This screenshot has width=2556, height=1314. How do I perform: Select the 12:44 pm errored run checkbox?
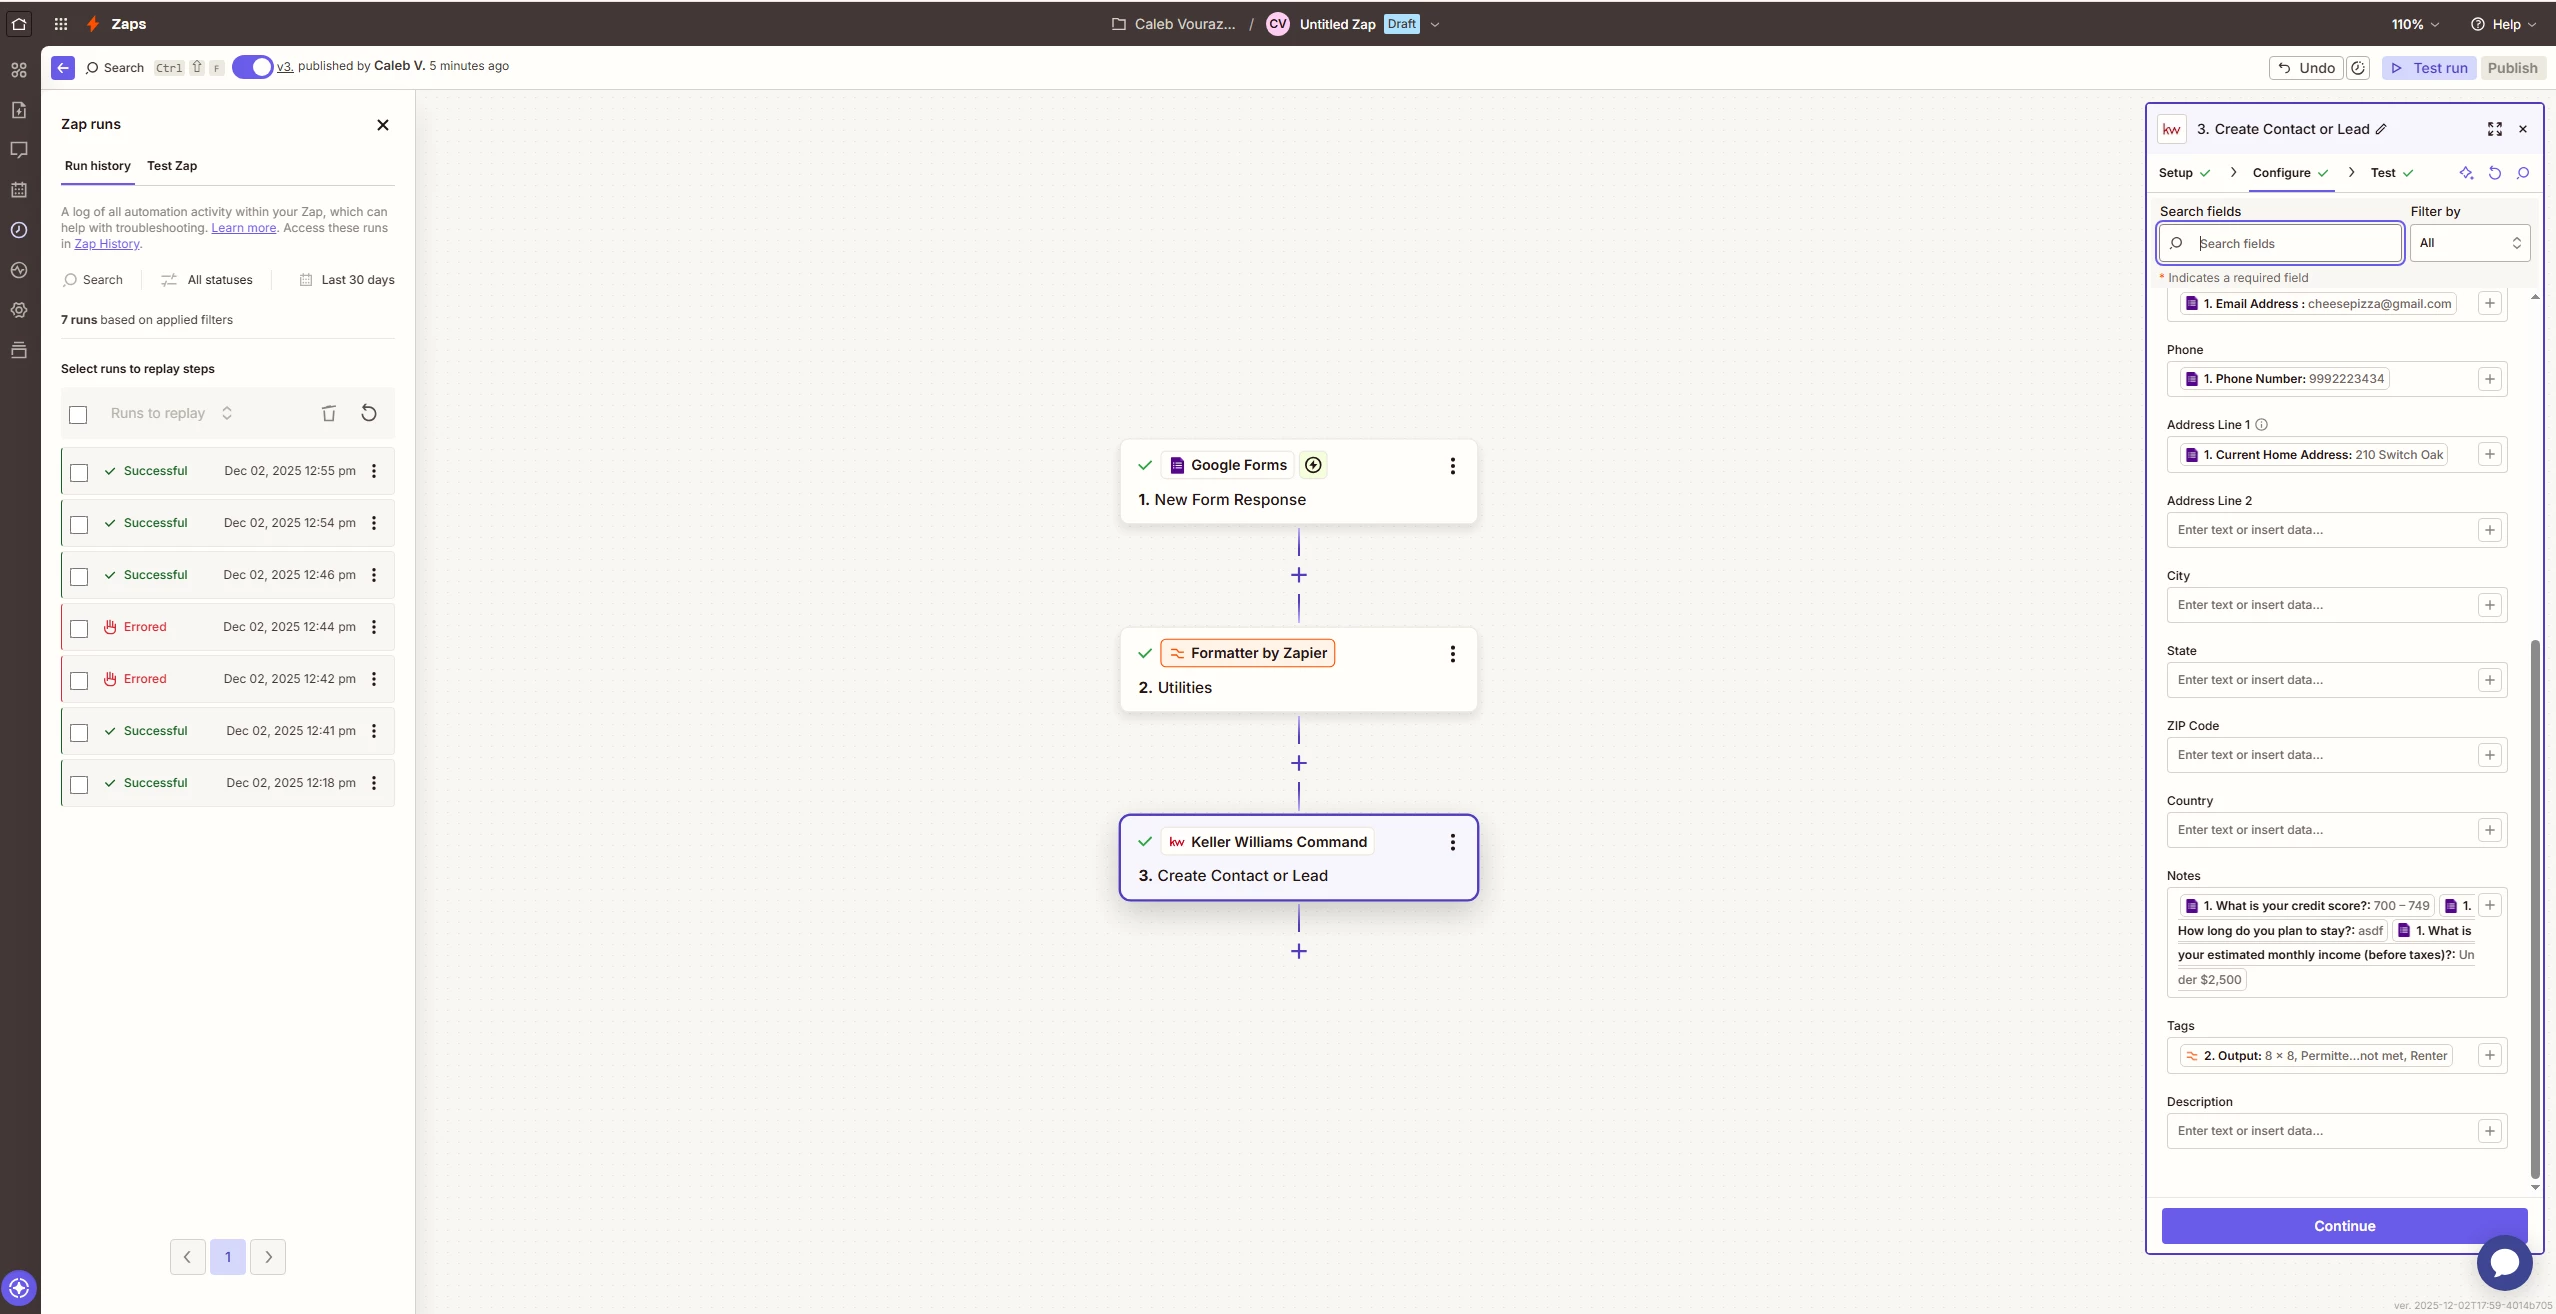point(79,628)
